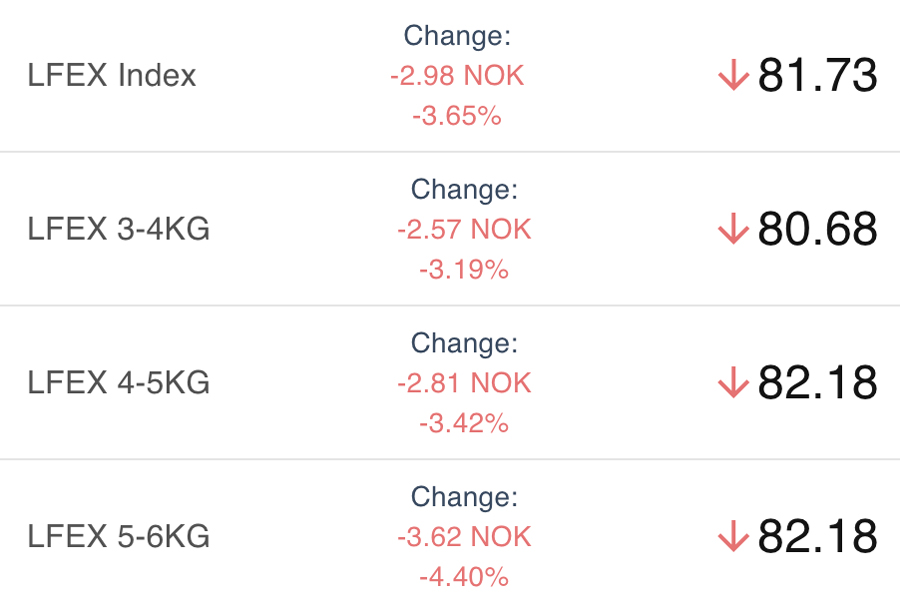The image size is (900, 609).
Task: Open the LFEX Index row label
Action: click(112, 76)
